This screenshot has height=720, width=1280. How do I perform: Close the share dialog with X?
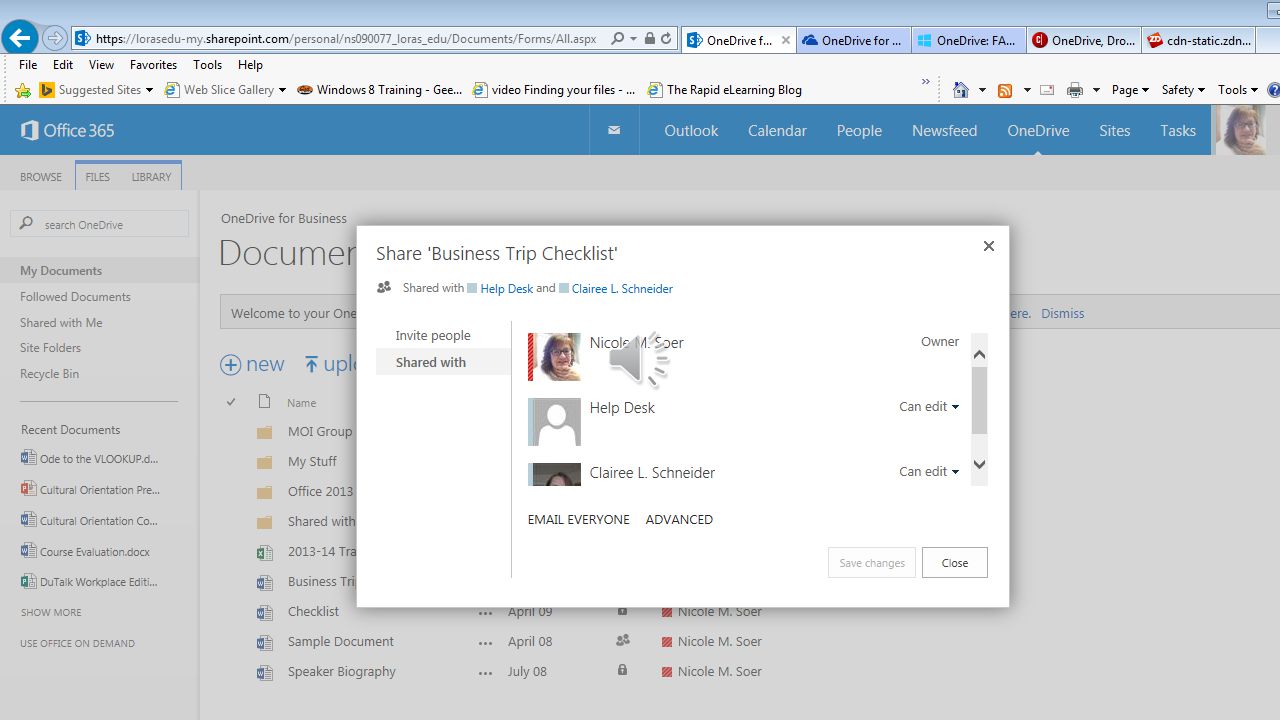pyautogui.click(x=989, y=246)
